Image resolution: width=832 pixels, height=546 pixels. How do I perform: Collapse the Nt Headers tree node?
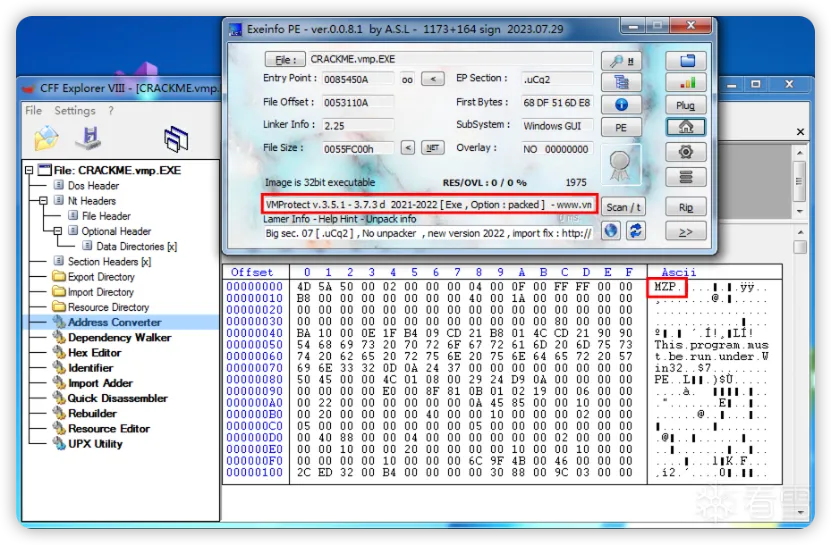click(x=44, y=201)
